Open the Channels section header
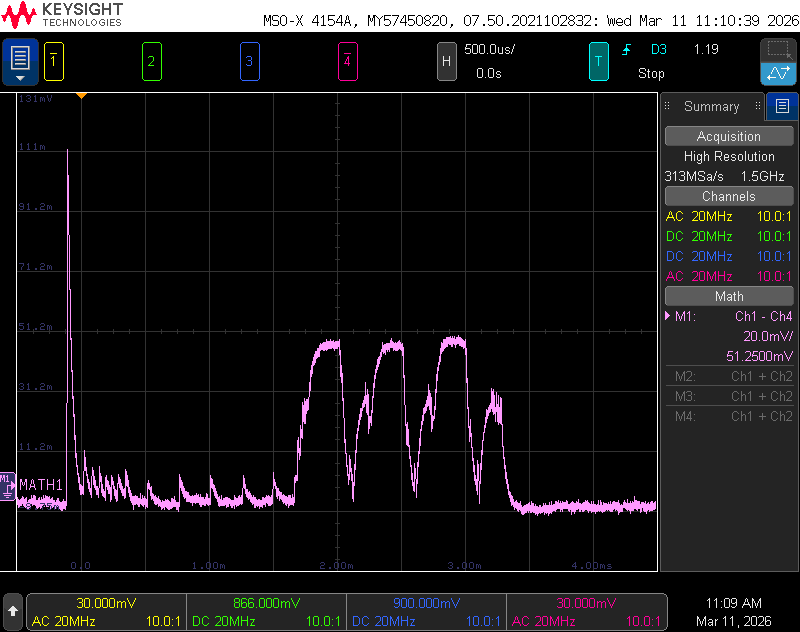The width and height of the screenshot is (800, 632). coord(729,196)
